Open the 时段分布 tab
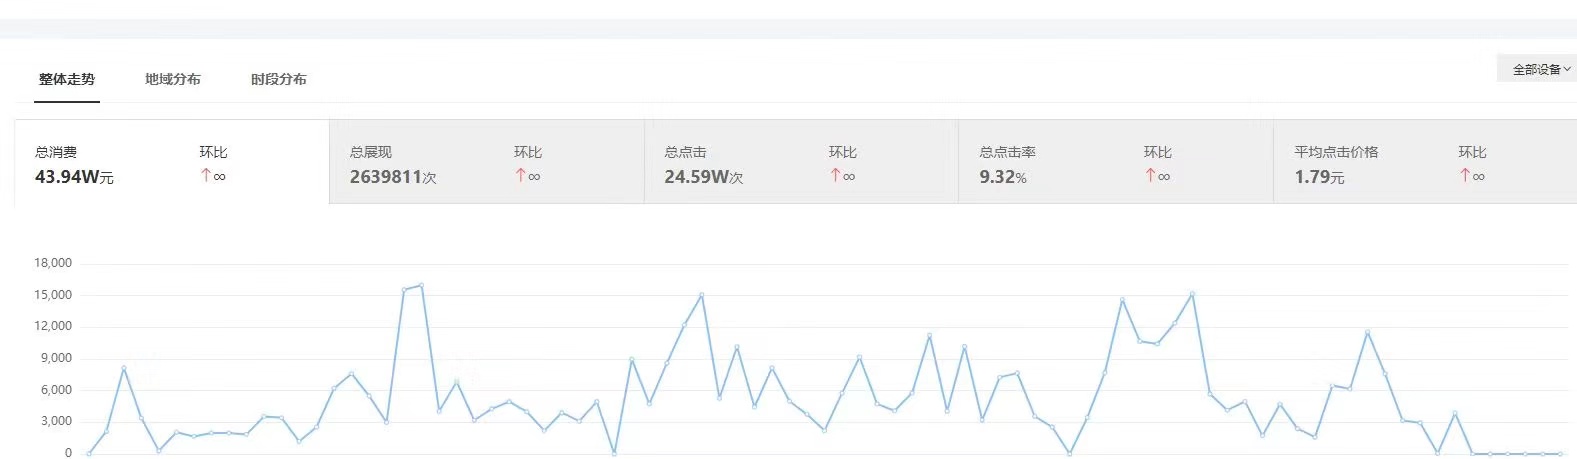The height and width of the screenshot is (459, 1577). (x=279, y=79)
